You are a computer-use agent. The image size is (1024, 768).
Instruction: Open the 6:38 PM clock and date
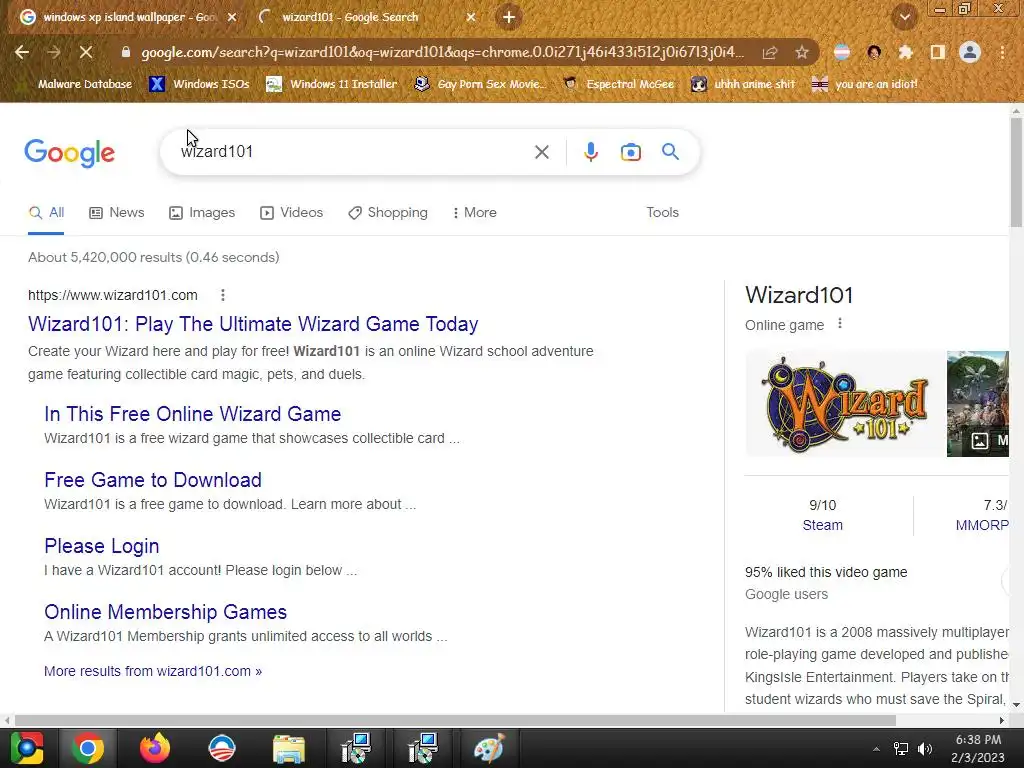pos(978,748)
